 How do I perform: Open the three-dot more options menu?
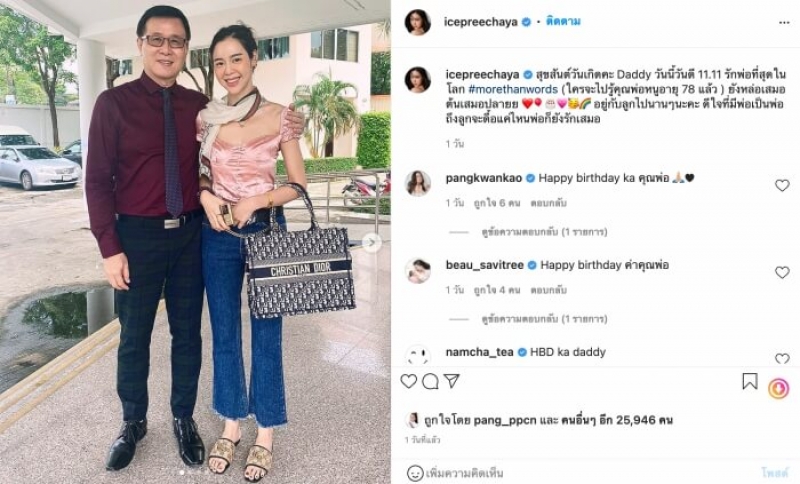pyautogui.click(x=784, y=23)
